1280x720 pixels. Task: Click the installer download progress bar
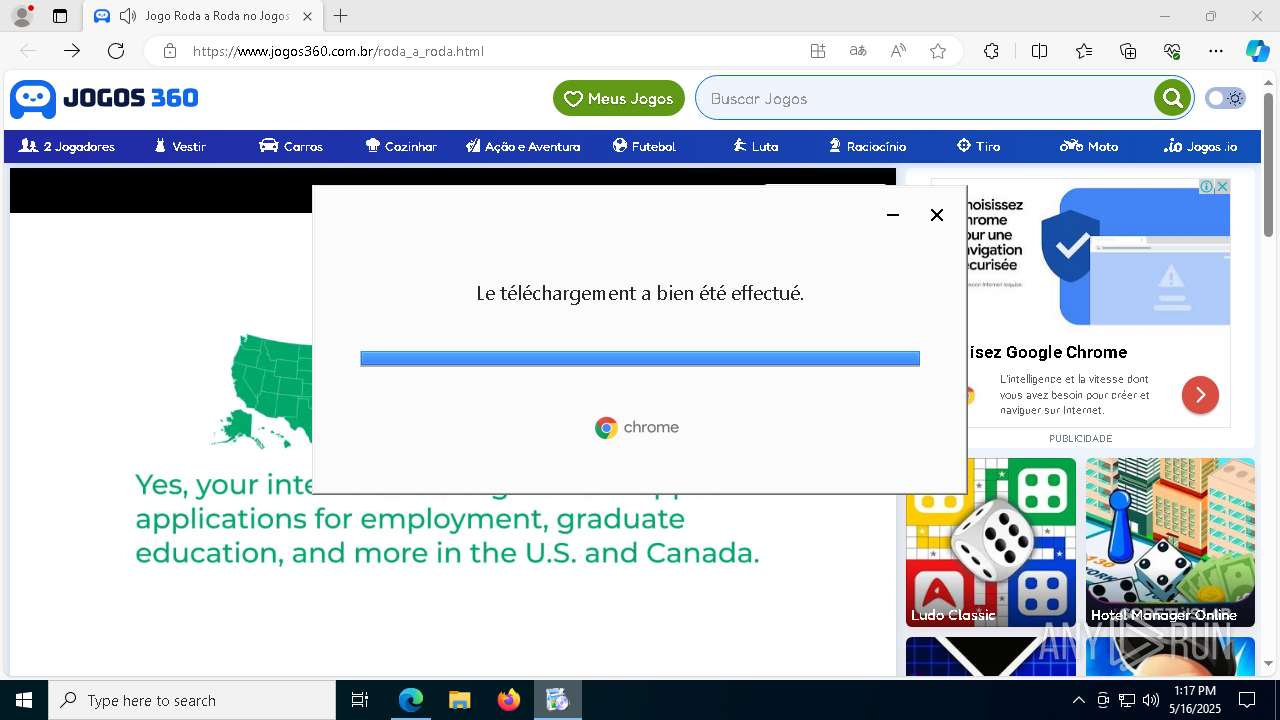[x=640, y=359]
